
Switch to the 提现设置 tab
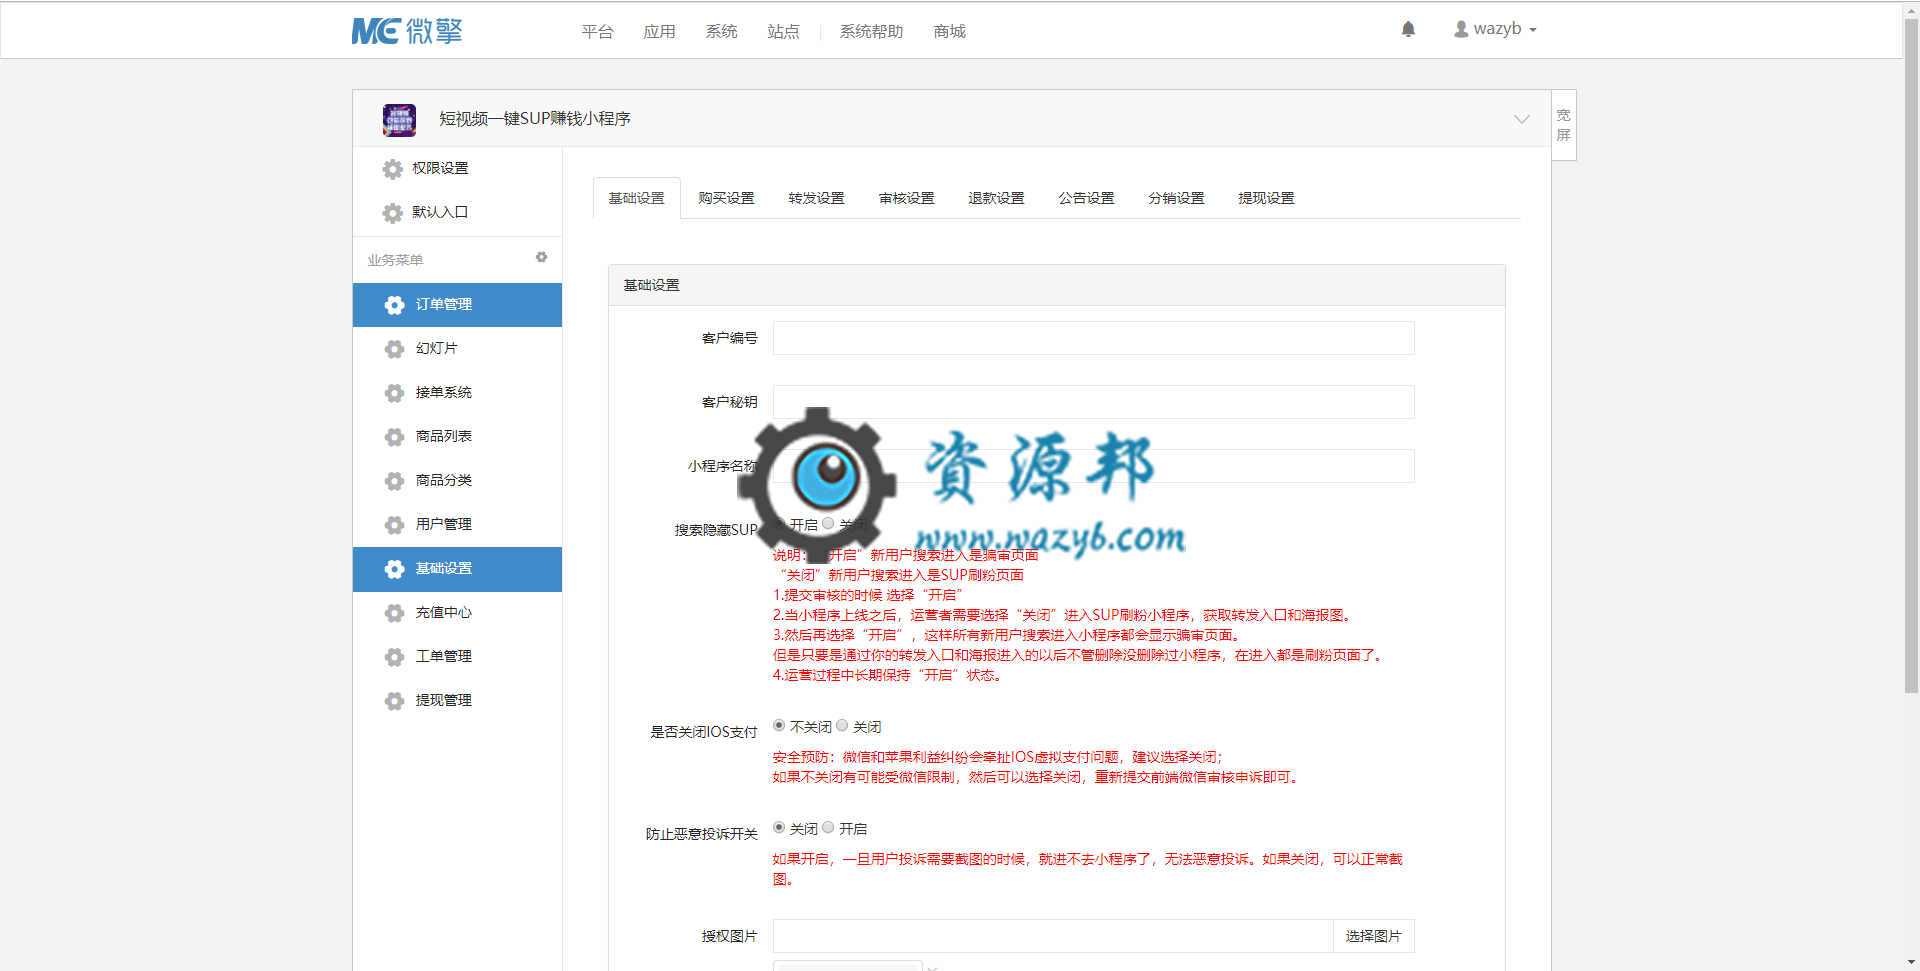[1267, 198]
